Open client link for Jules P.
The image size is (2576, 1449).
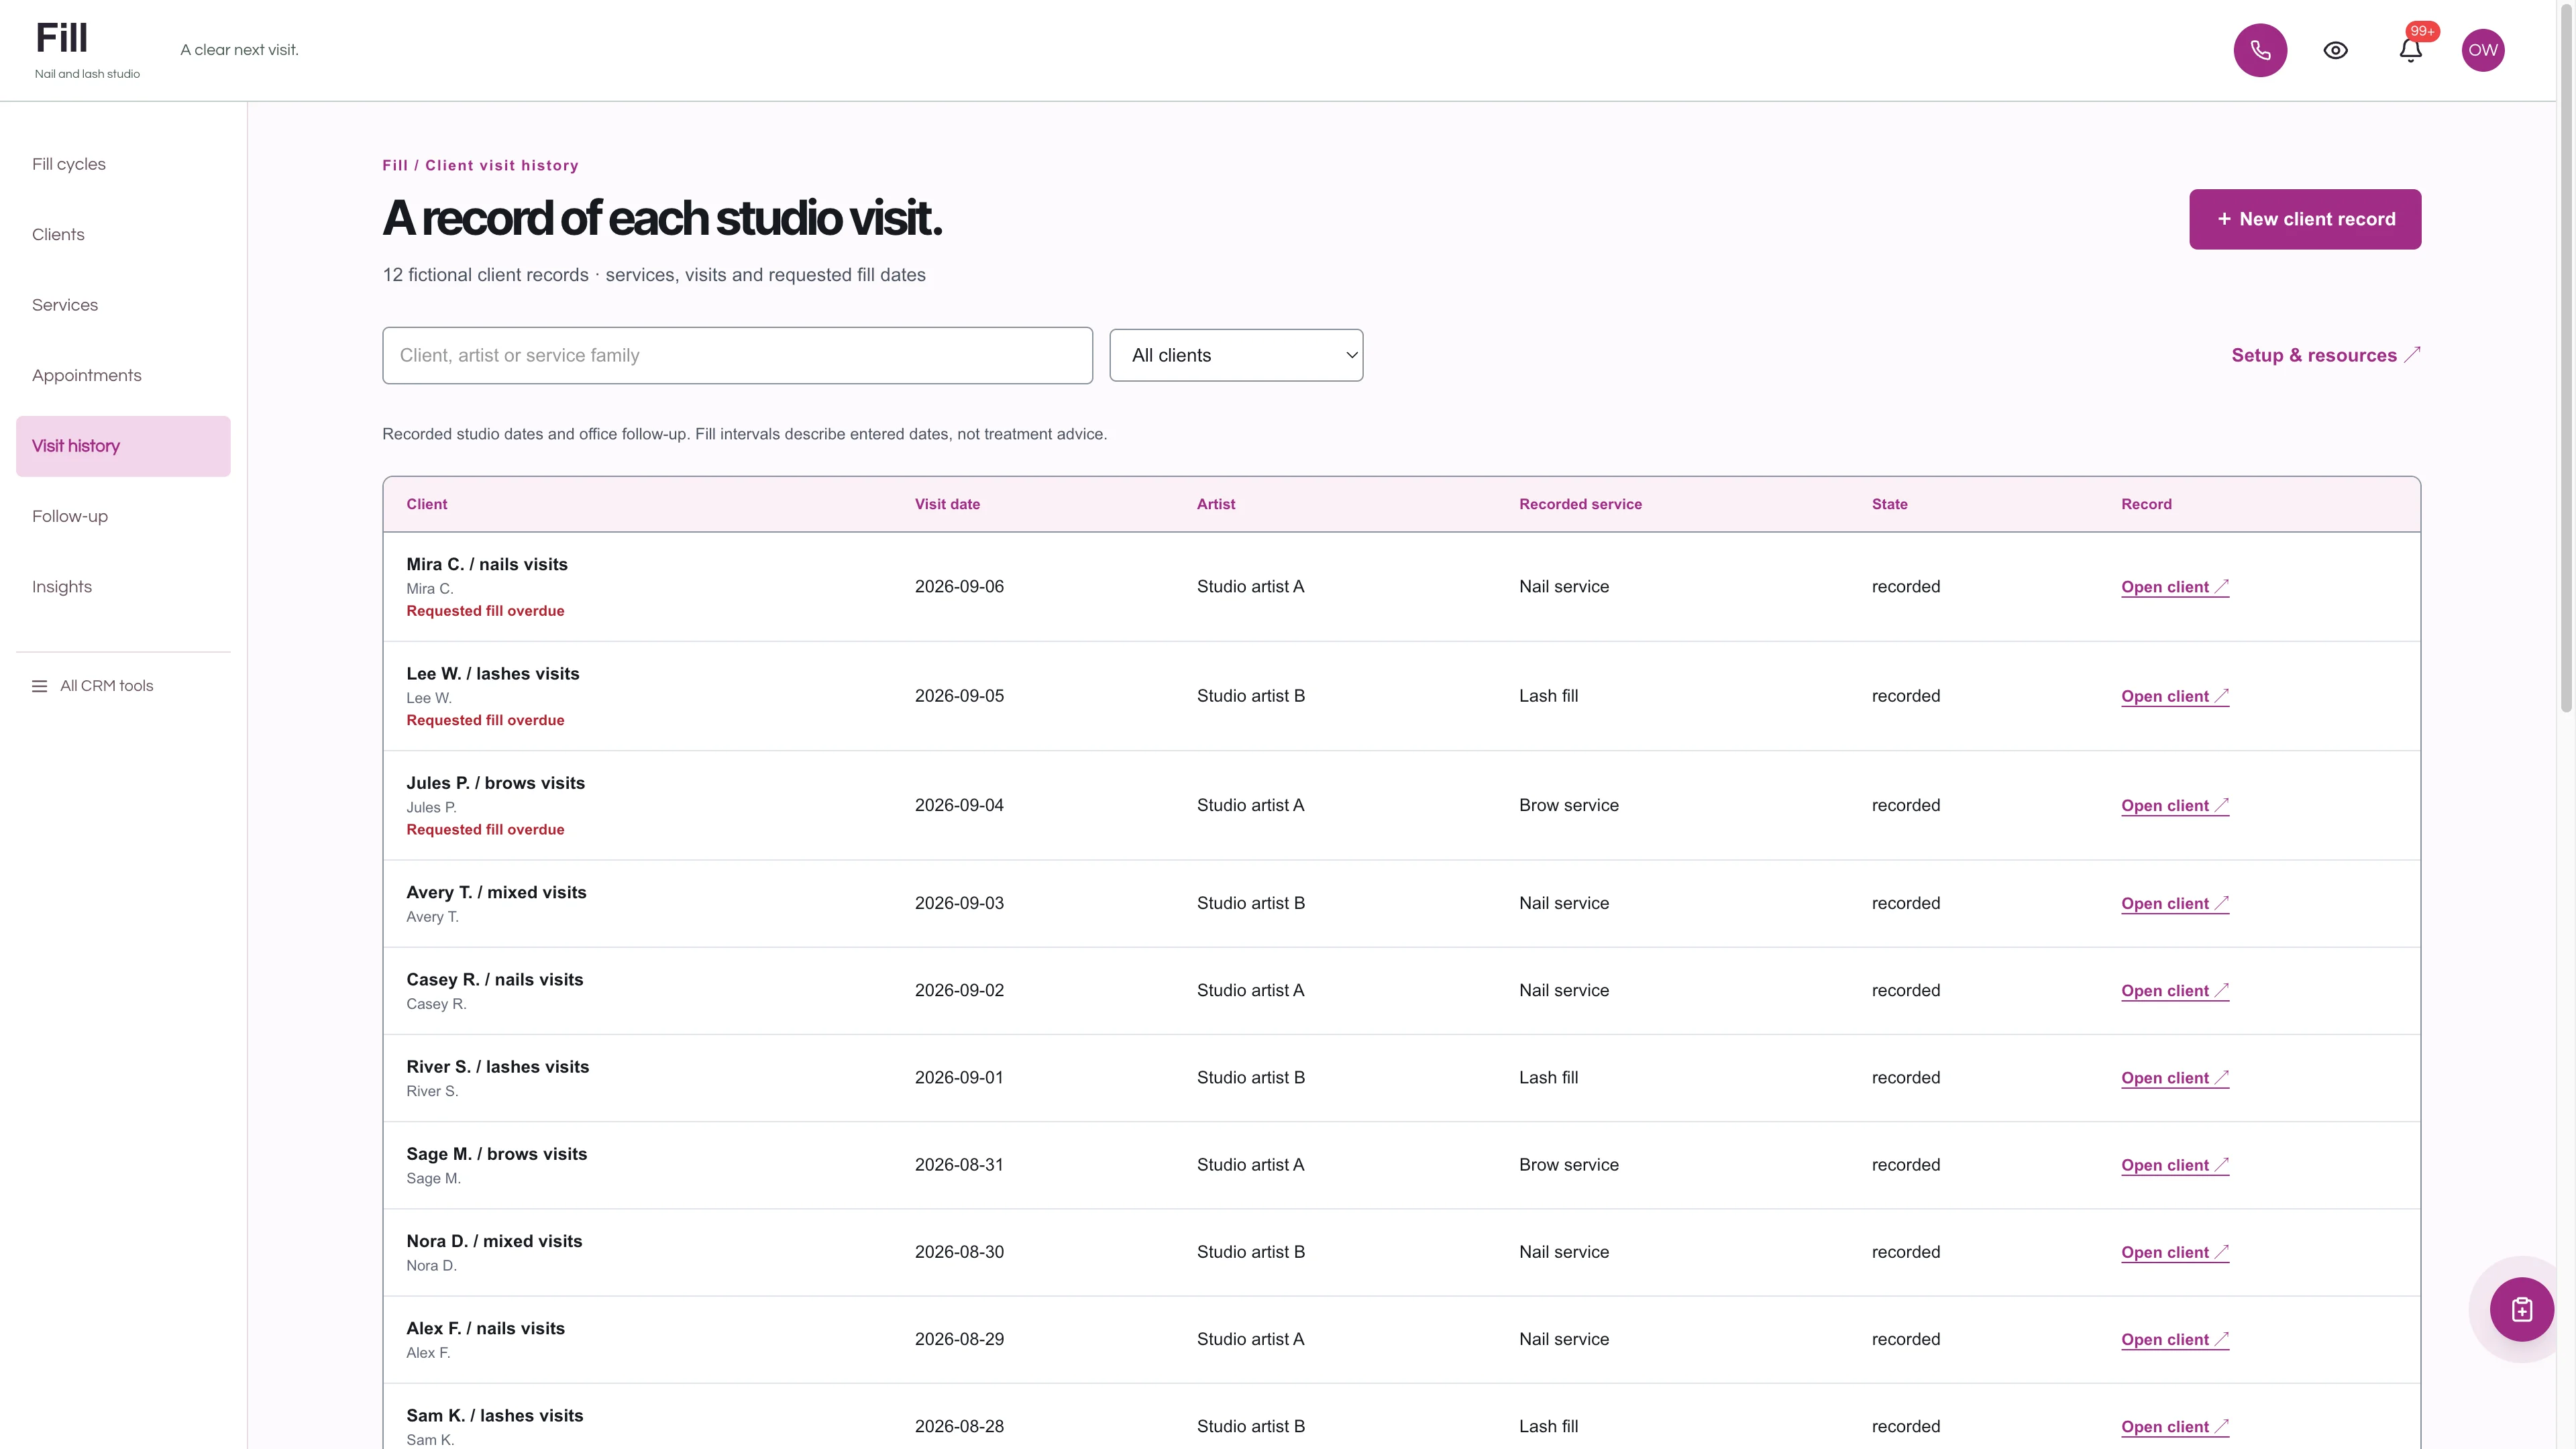pos(2174,805)
